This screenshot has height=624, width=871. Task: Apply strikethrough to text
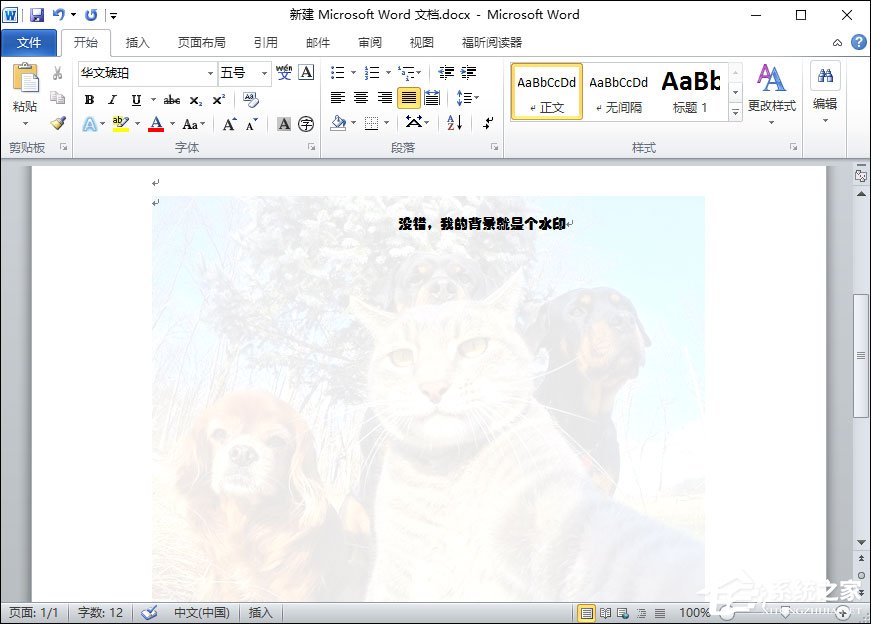(172, 100)
